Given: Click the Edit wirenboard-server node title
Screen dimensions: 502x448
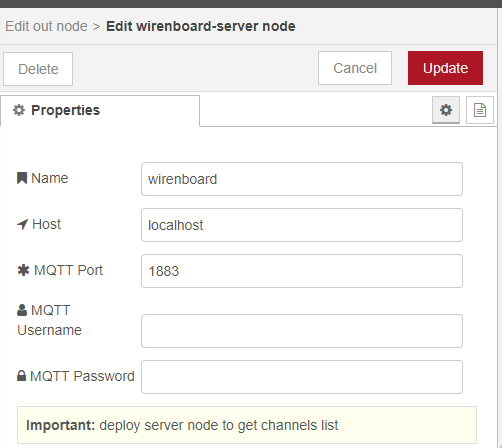Looking at the screenshot, I should (201, 26).
